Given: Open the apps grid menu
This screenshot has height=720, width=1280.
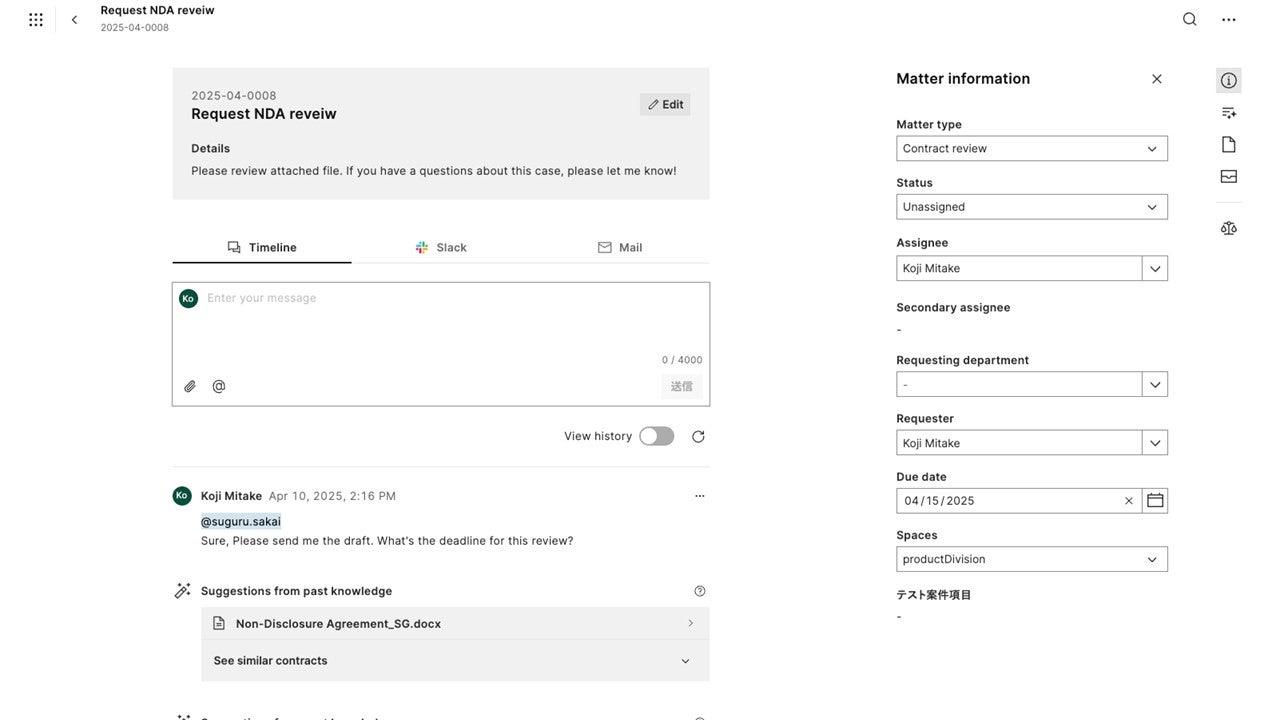Looking at the screenshot, I should [36, 20].
